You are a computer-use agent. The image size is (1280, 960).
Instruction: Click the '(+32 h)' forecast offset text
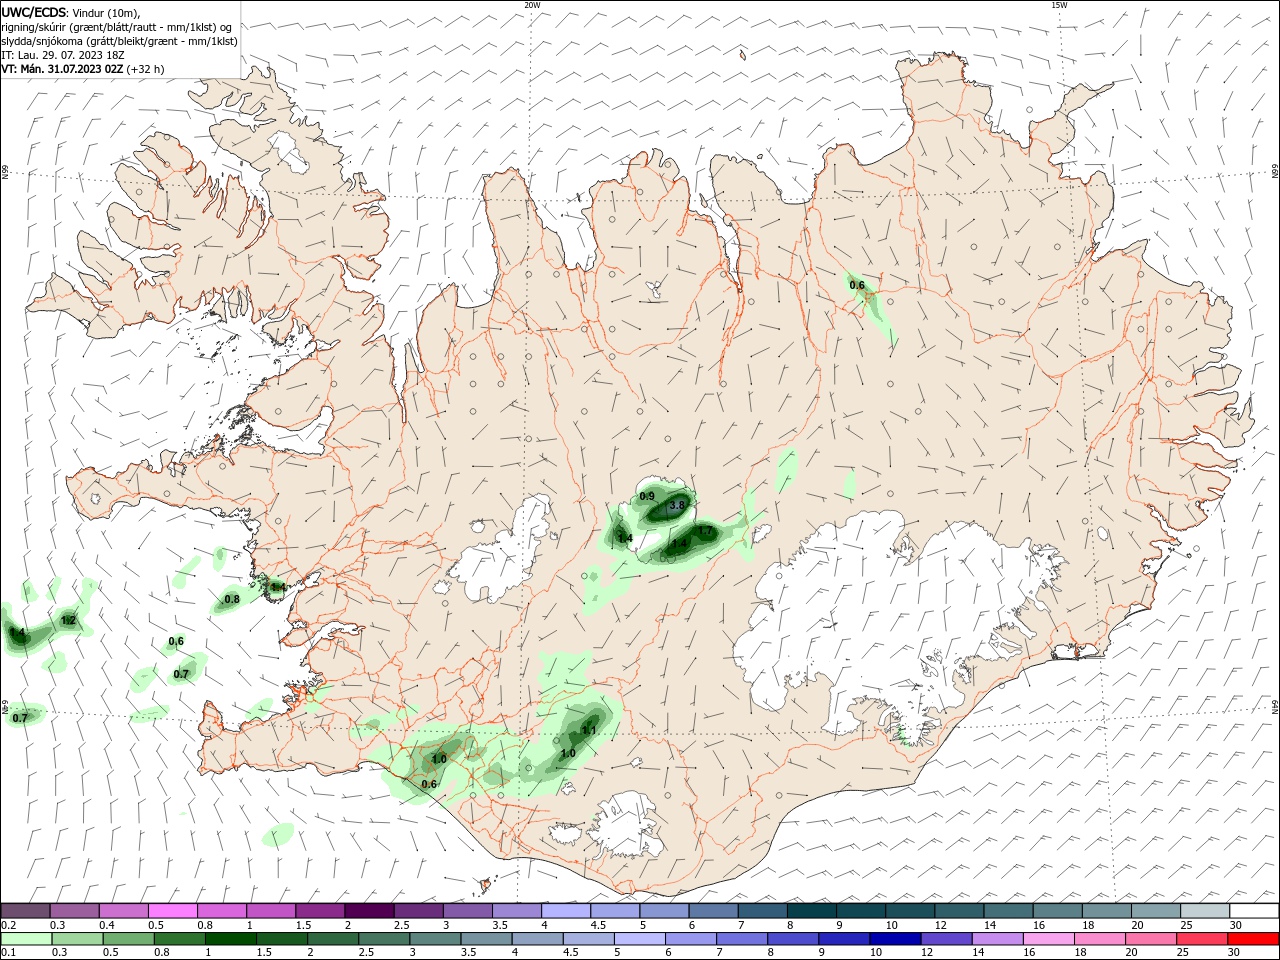(146, 69)
